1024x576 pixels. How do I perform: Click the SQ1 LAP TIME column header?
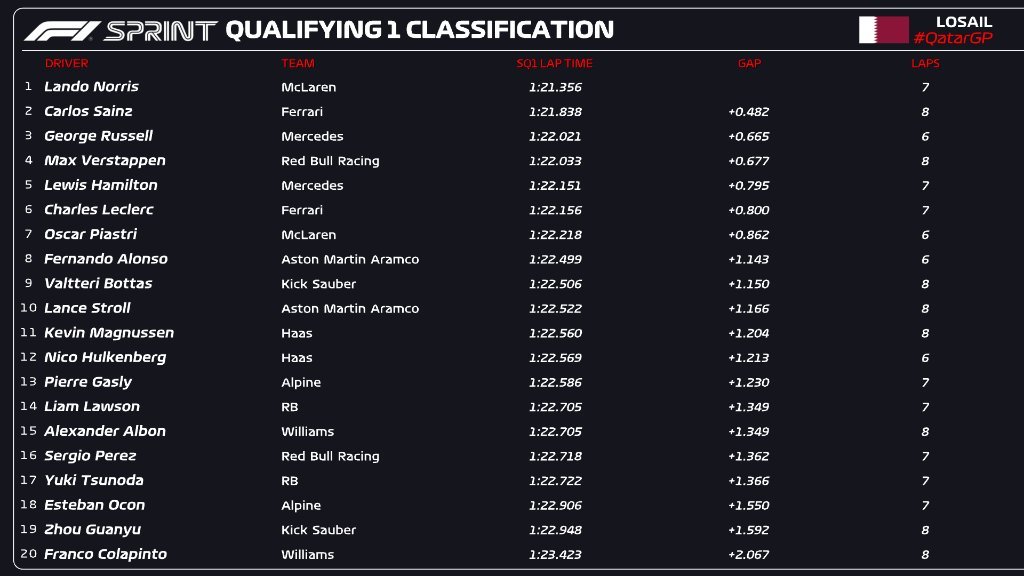(554, 64)
